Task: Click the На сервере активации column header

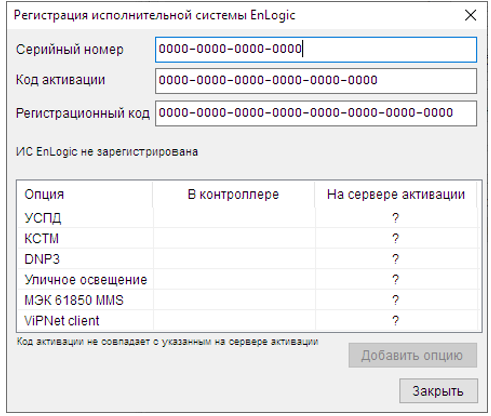Action: coord(396,194)
